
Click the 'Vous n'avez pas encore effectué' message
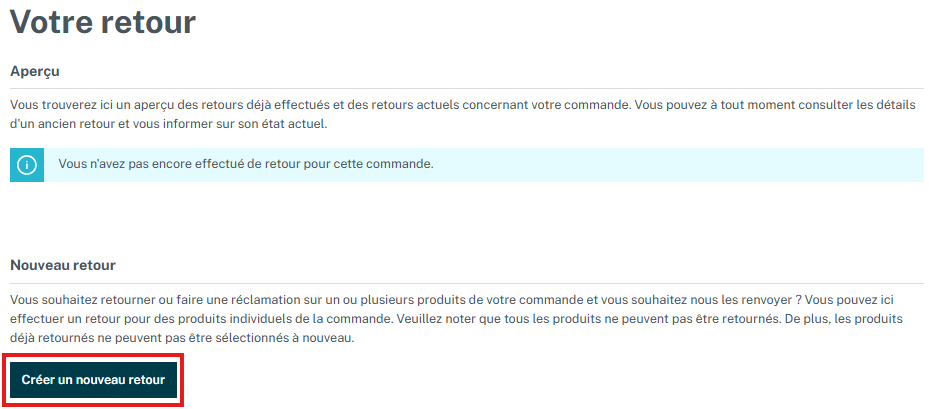(245, 164)
